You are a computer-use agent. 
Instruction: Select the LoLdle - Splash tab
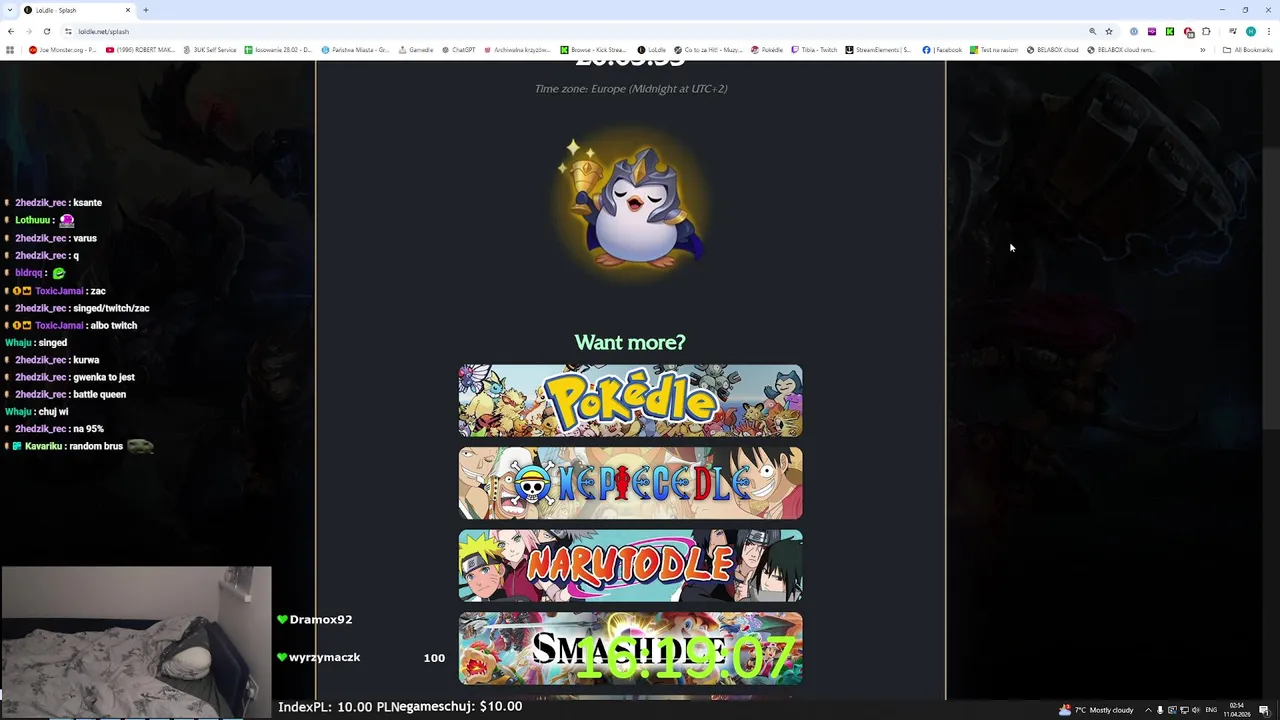78,10
